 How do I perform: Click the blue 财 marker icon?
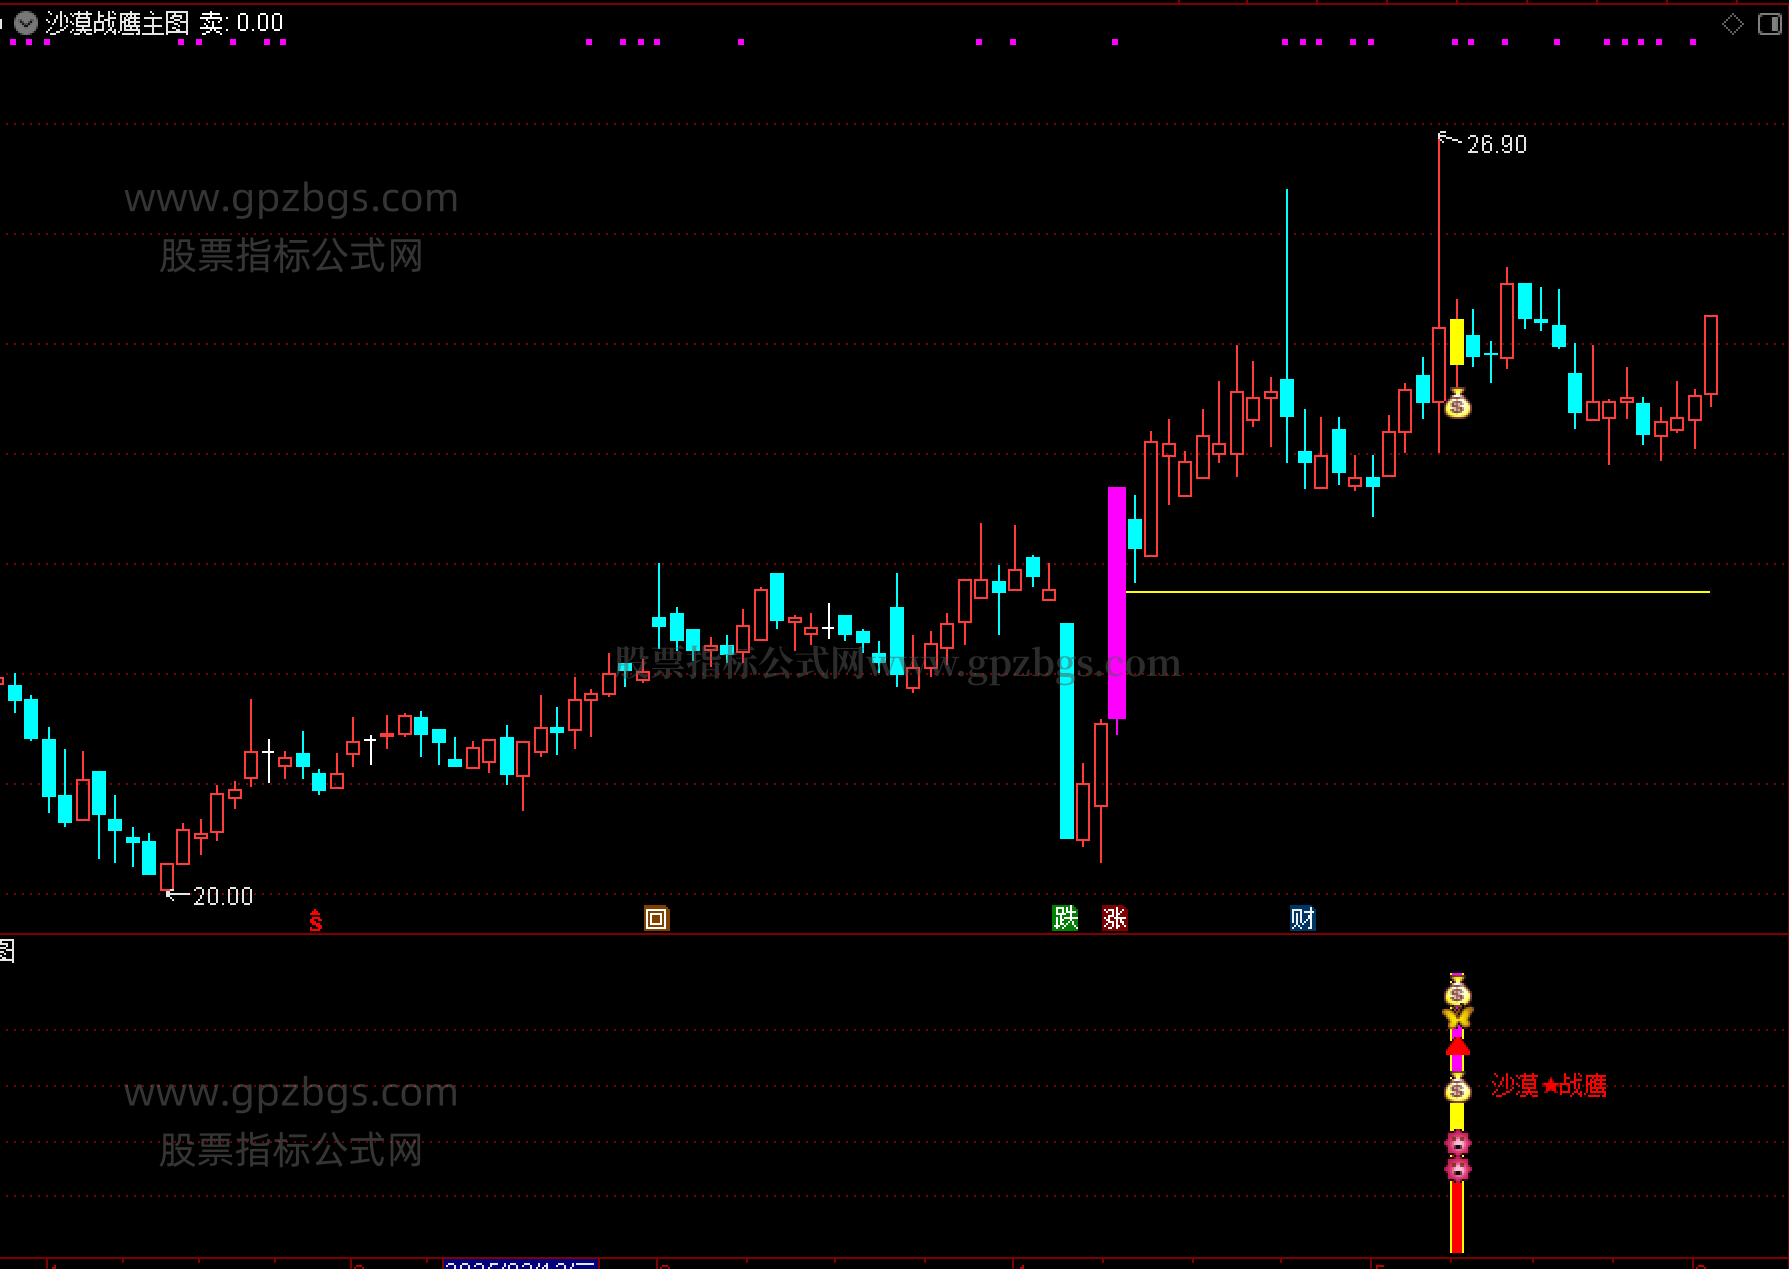click(x=1302, y=918)
